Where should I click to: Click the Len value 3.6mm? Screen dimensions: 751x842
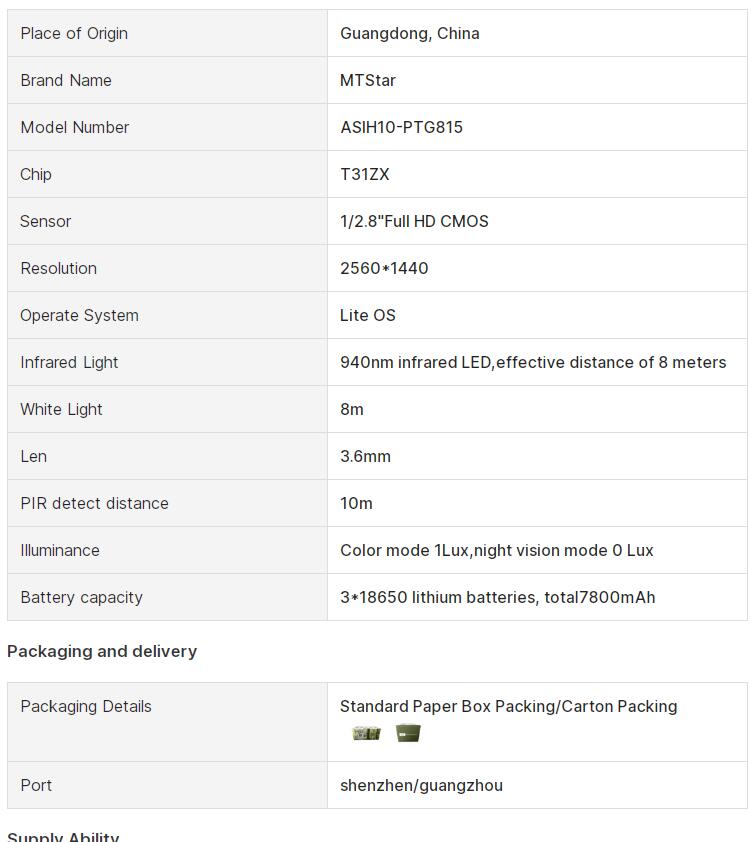[365, 456]
